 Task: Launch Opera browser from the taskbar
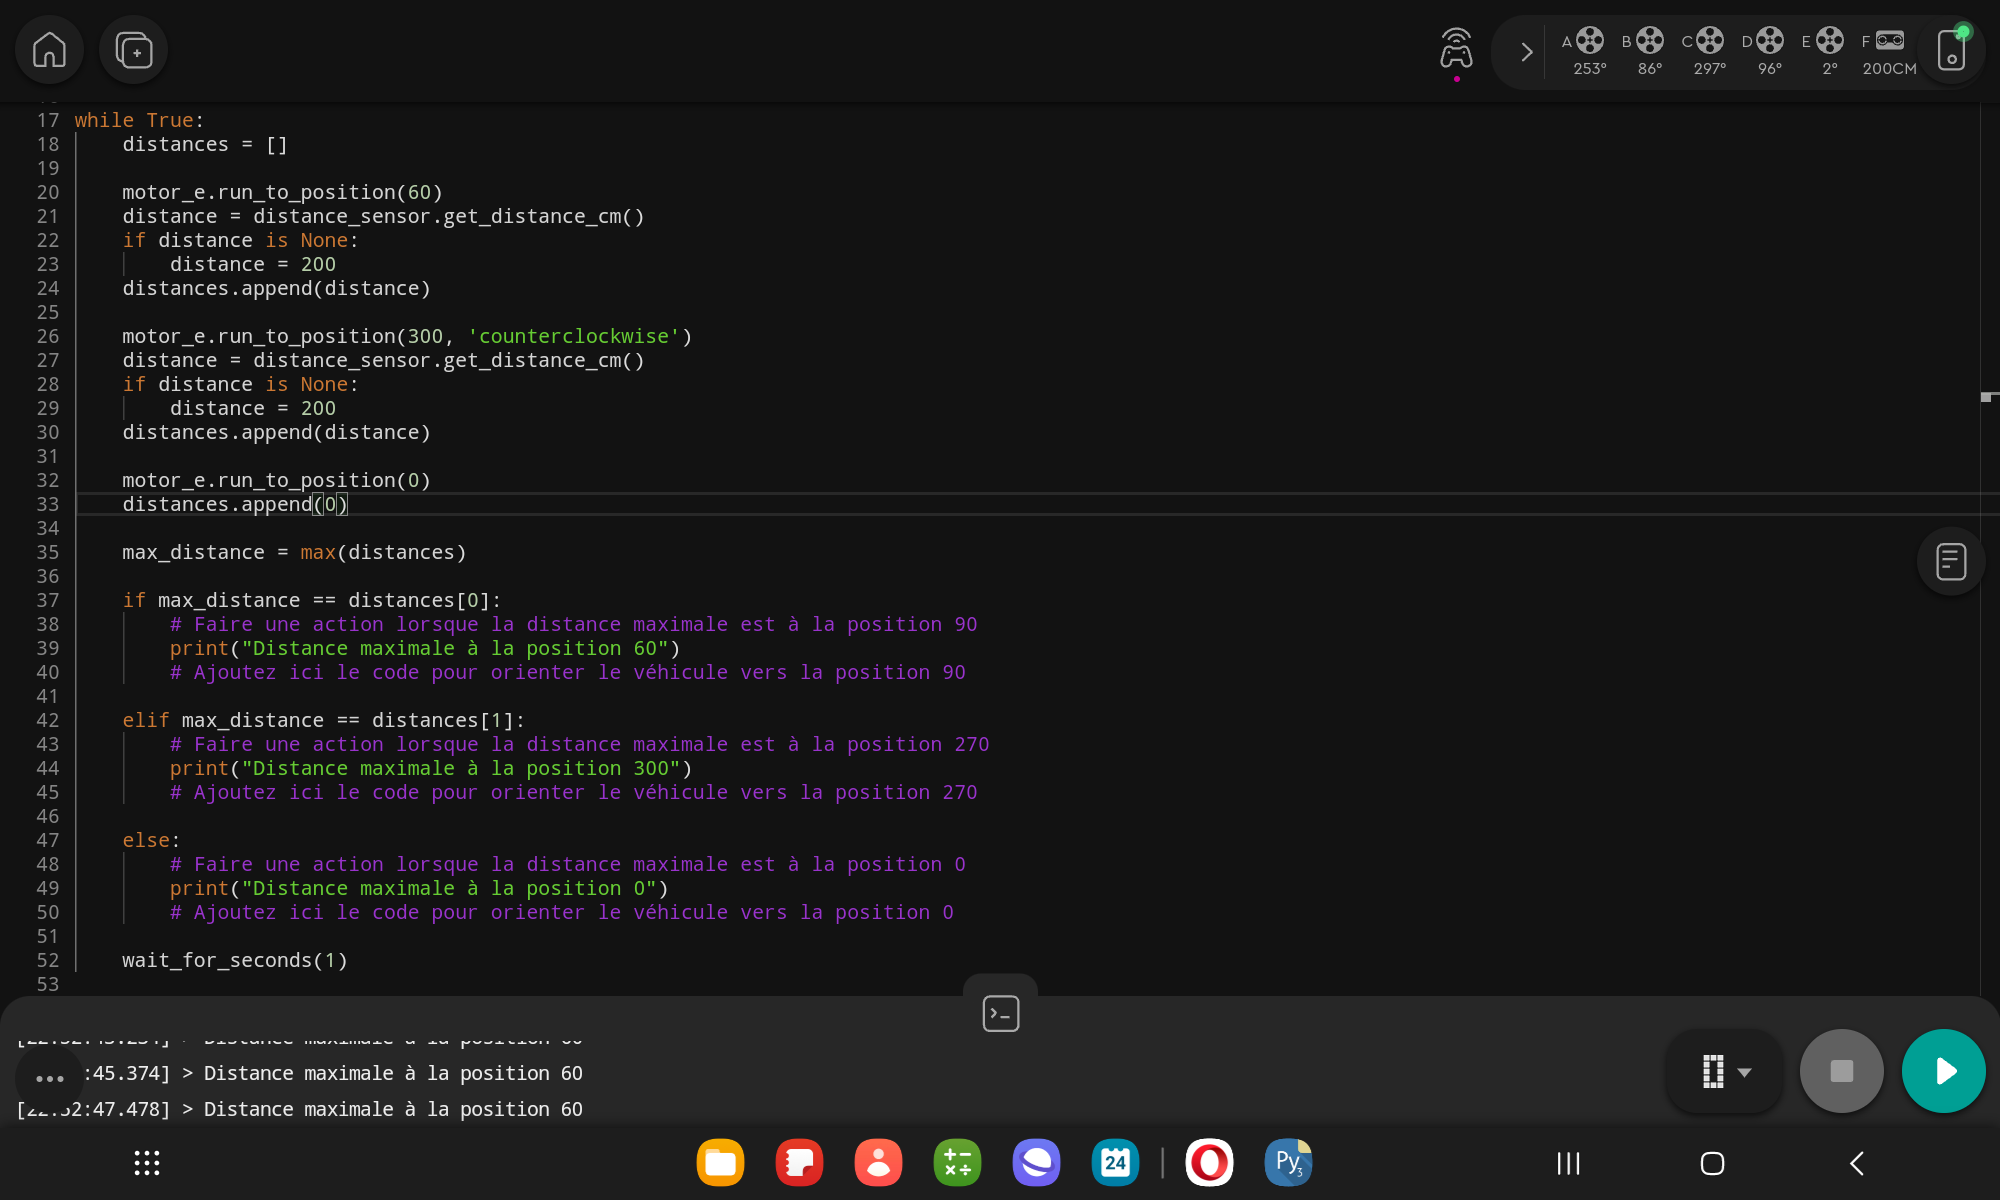(x=1209, y=1163)
